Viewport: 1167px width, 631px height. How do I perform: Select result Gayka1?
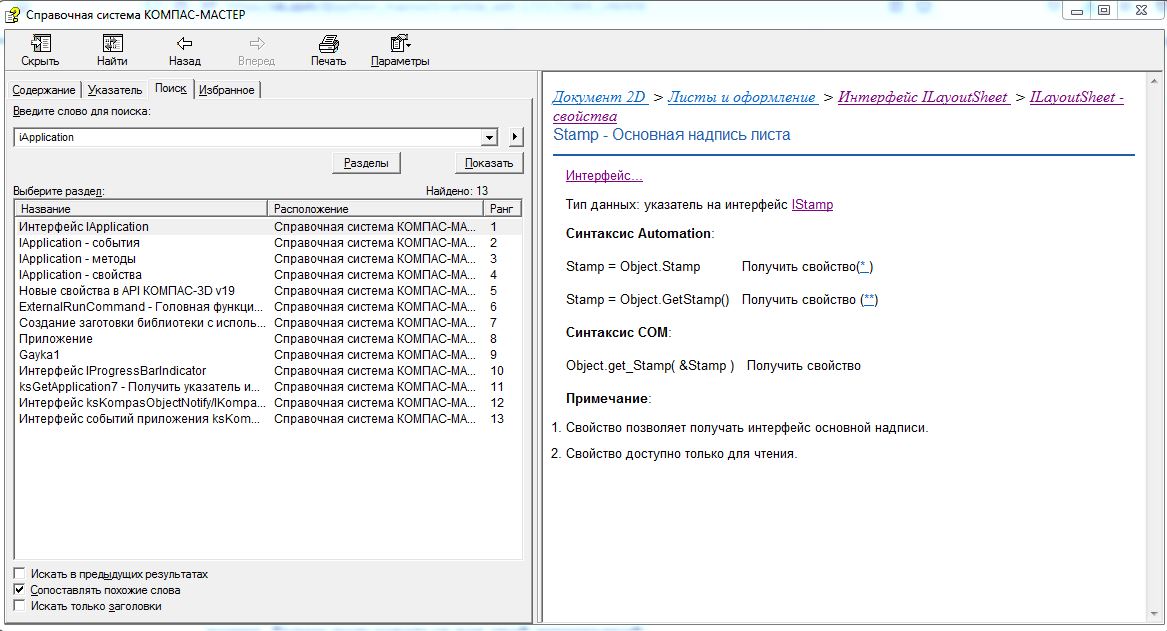coord(268,355)
